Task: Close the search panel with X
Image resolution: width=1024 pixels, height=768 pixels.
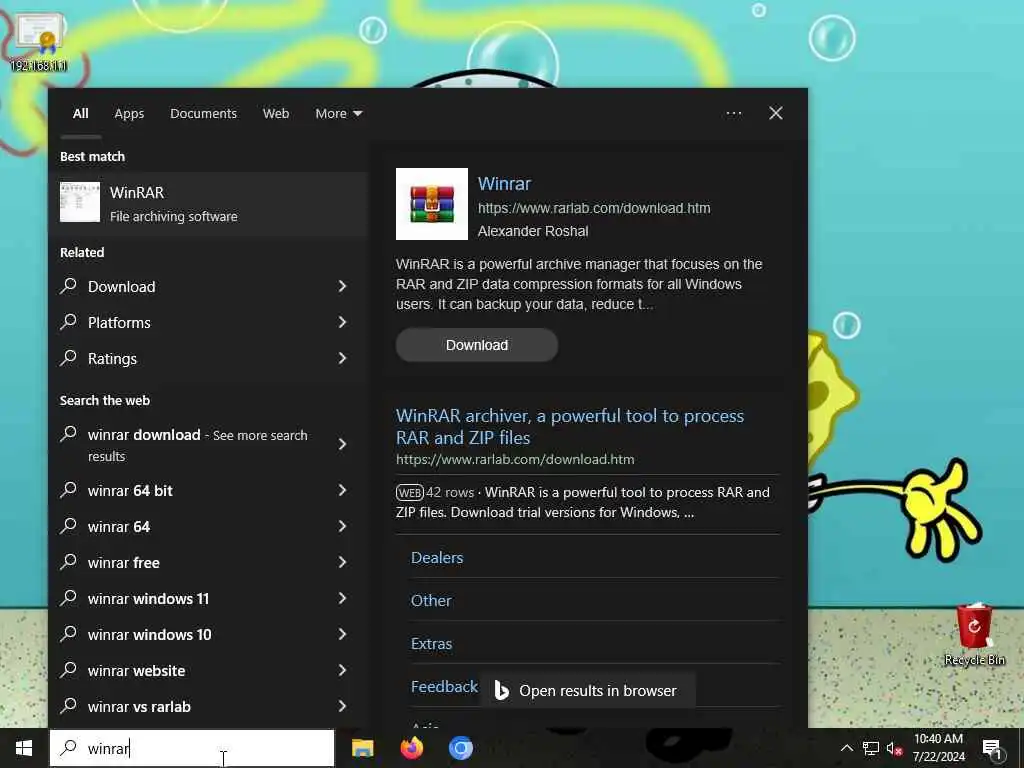Action: coord(775,114)
